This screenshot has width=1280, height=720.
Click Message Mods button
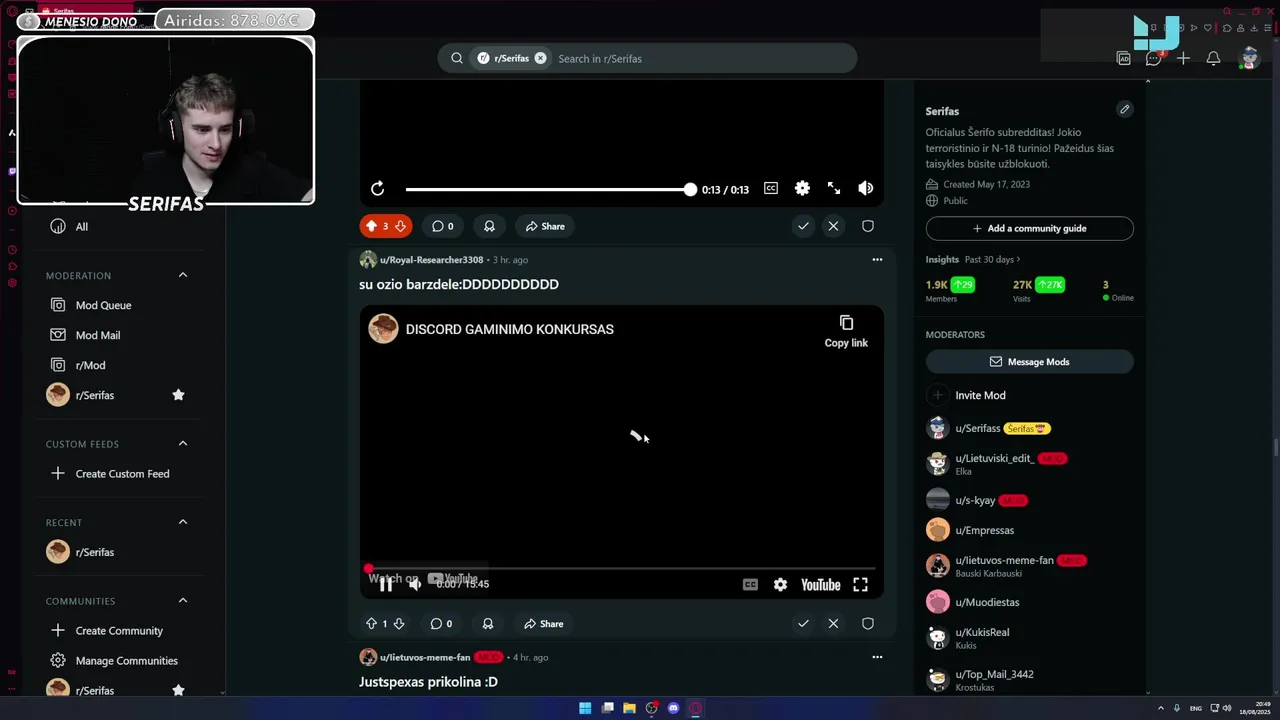click(1029, 362)
